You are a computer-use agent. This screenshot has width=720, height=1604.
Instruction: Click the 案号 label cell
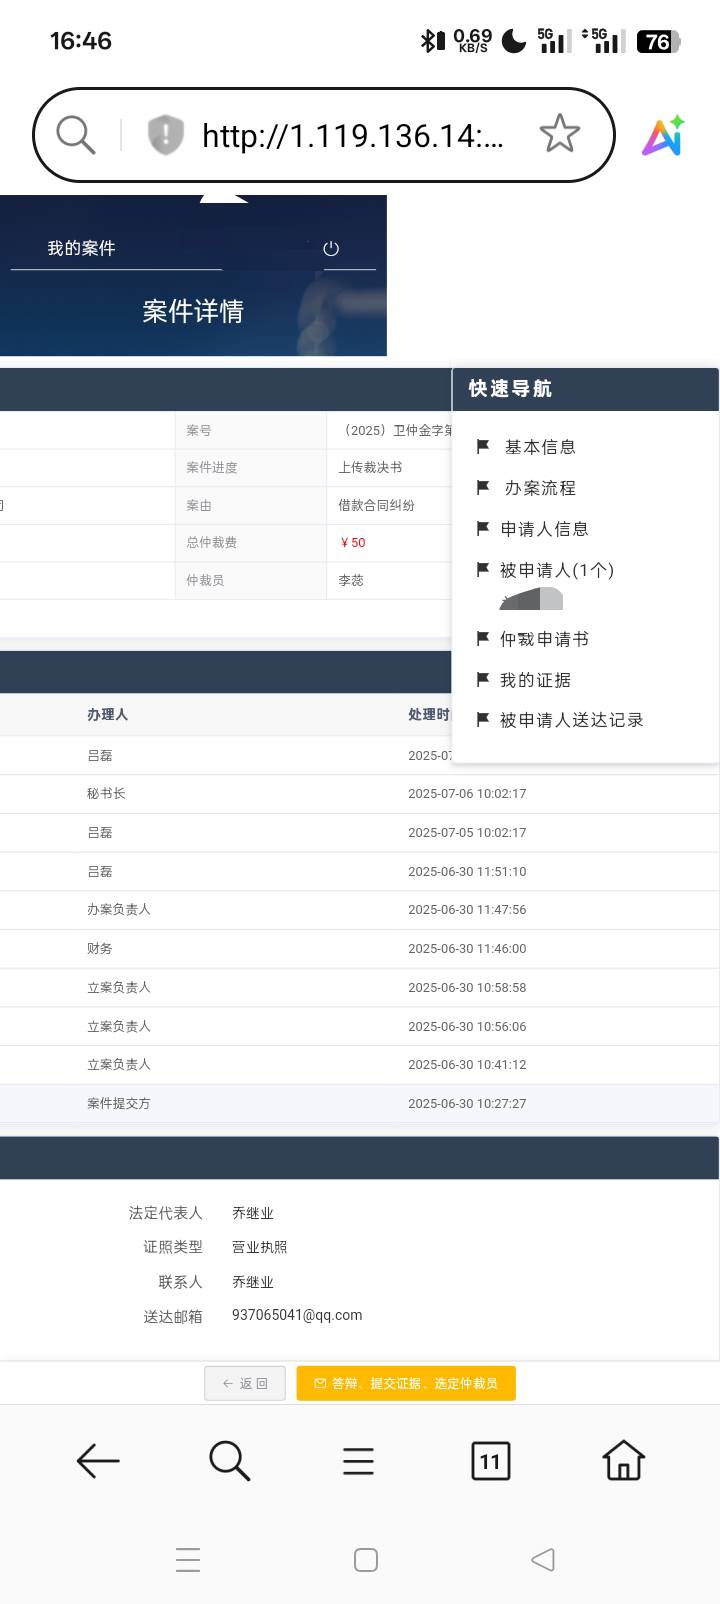(250, 430)
